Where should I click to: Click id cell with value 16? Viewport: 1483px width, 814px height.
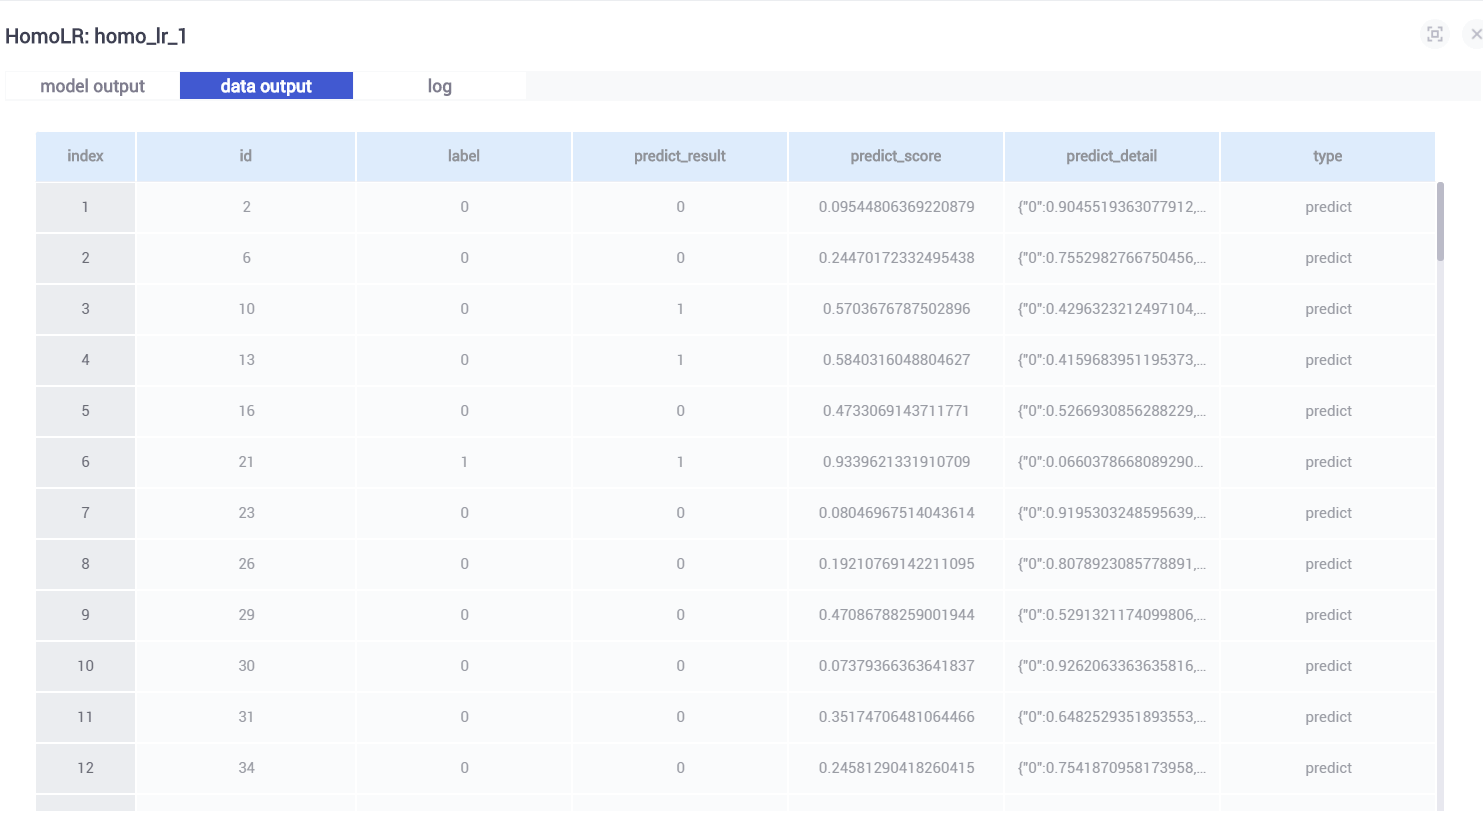[x=246, y=411]
